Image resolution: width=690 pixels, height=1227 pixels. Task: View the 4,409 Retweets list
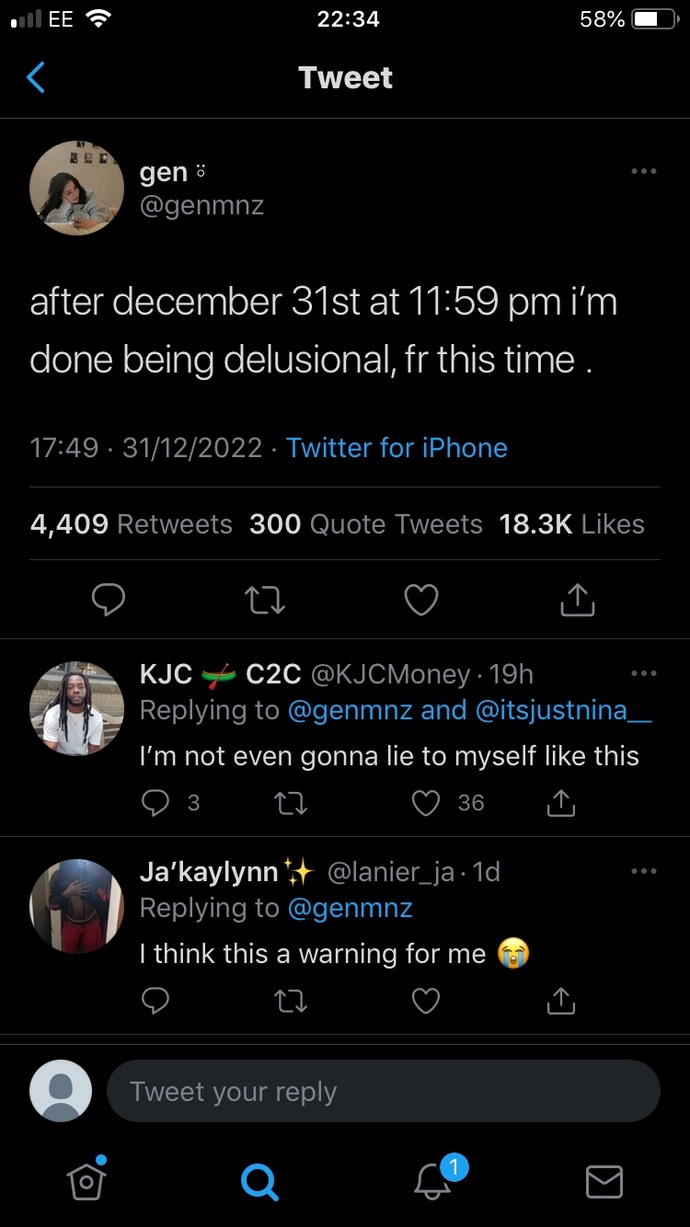coord(131,524)
